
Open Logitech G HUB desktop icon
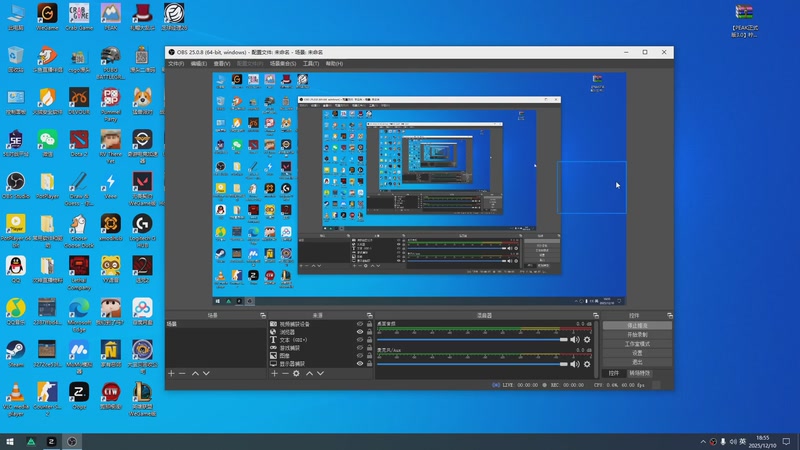click(142, 231)
